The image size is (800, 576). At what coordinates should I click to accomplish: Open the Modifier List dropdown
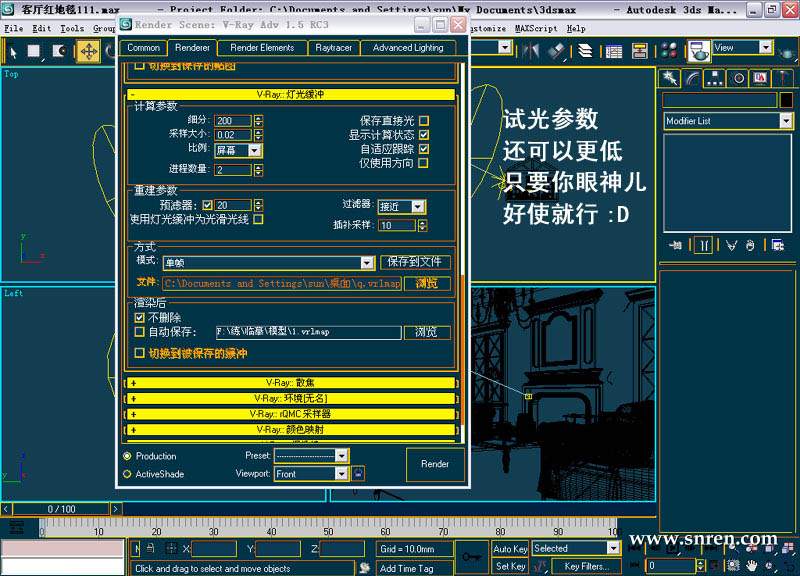pyautogui.click(x=728, y=121)
